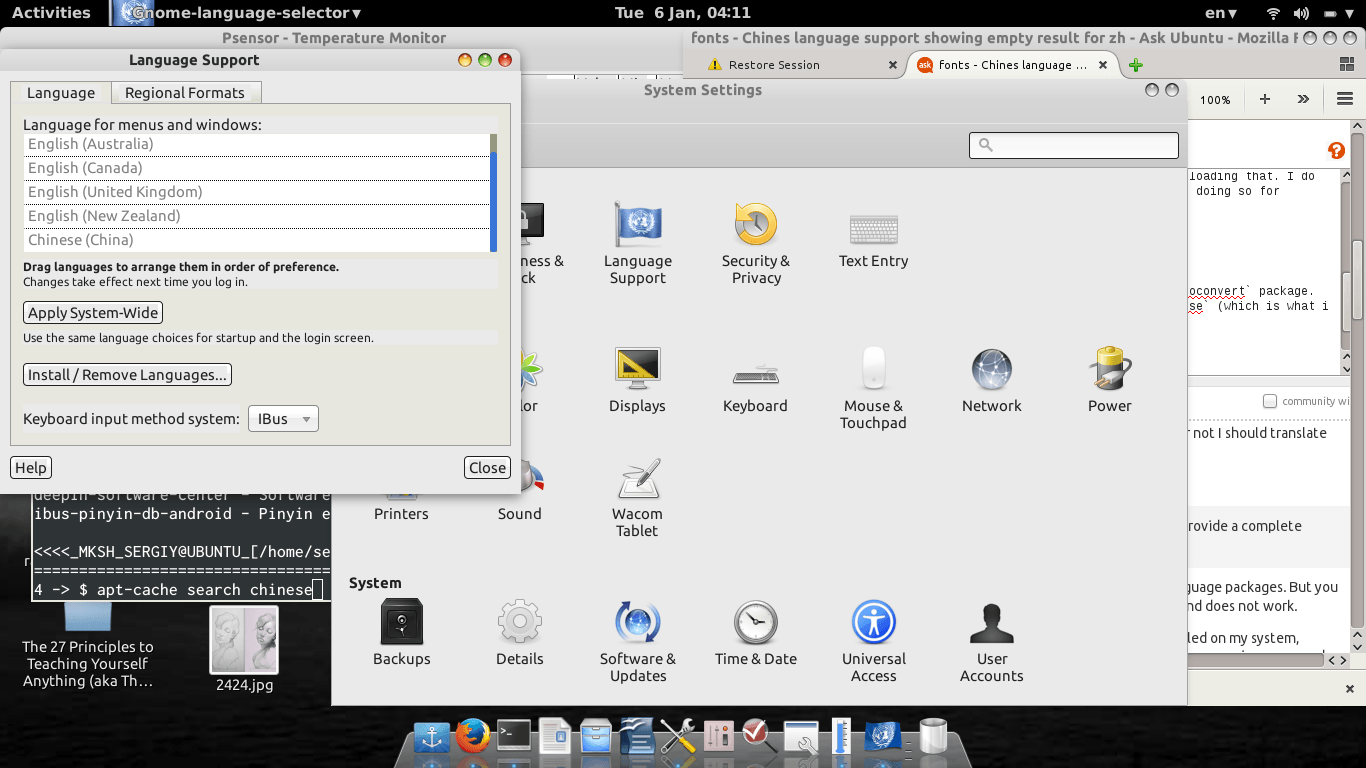1366x768 pixels.
Task: Click Install / Remove Languages button
Action: (127, 375)
